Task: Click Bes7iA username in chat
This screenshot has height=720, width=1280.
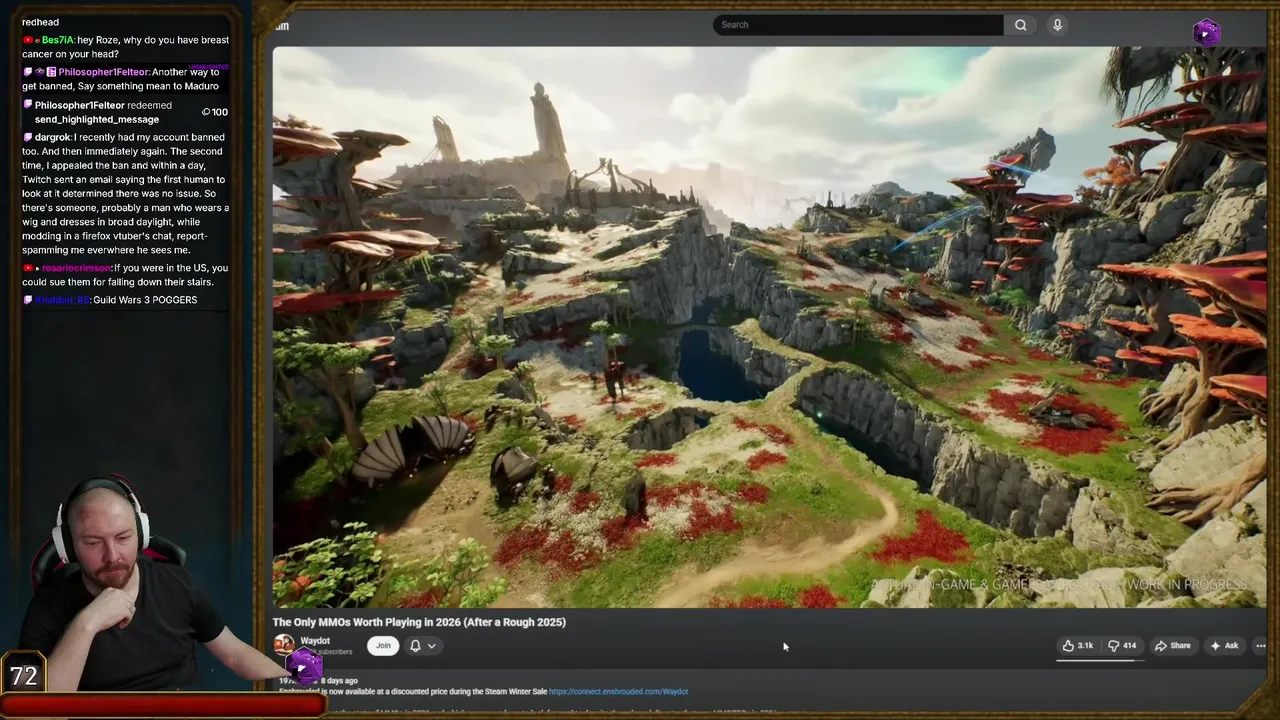Action: (x=57, y=40)
